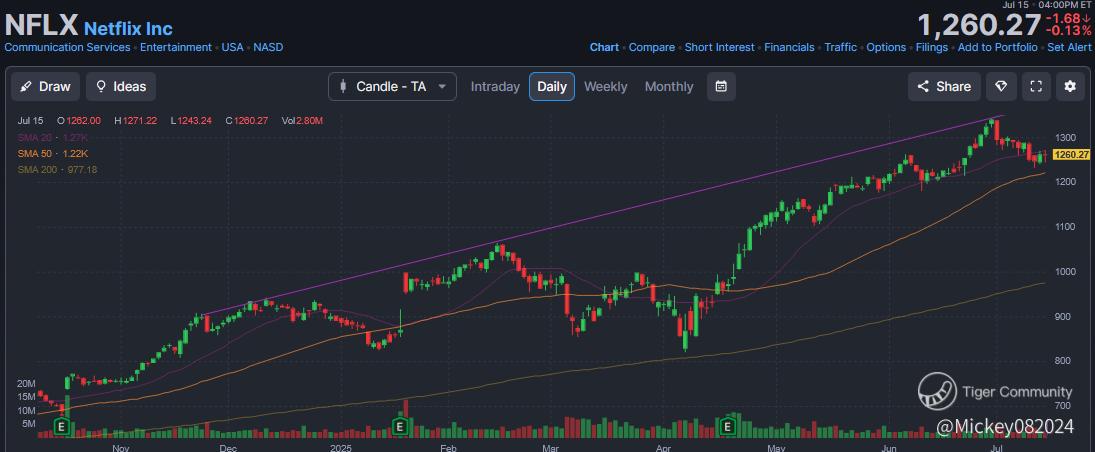Open Short Interest page
The height and width of the screenshot is (452, 1095).
(x=719, y=48)
